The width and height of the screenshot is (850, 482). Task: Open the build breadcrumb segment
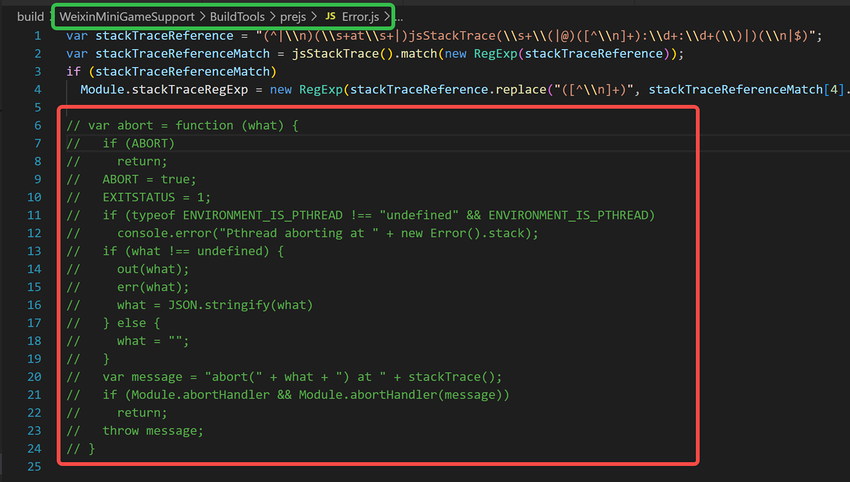click(30, 17)
